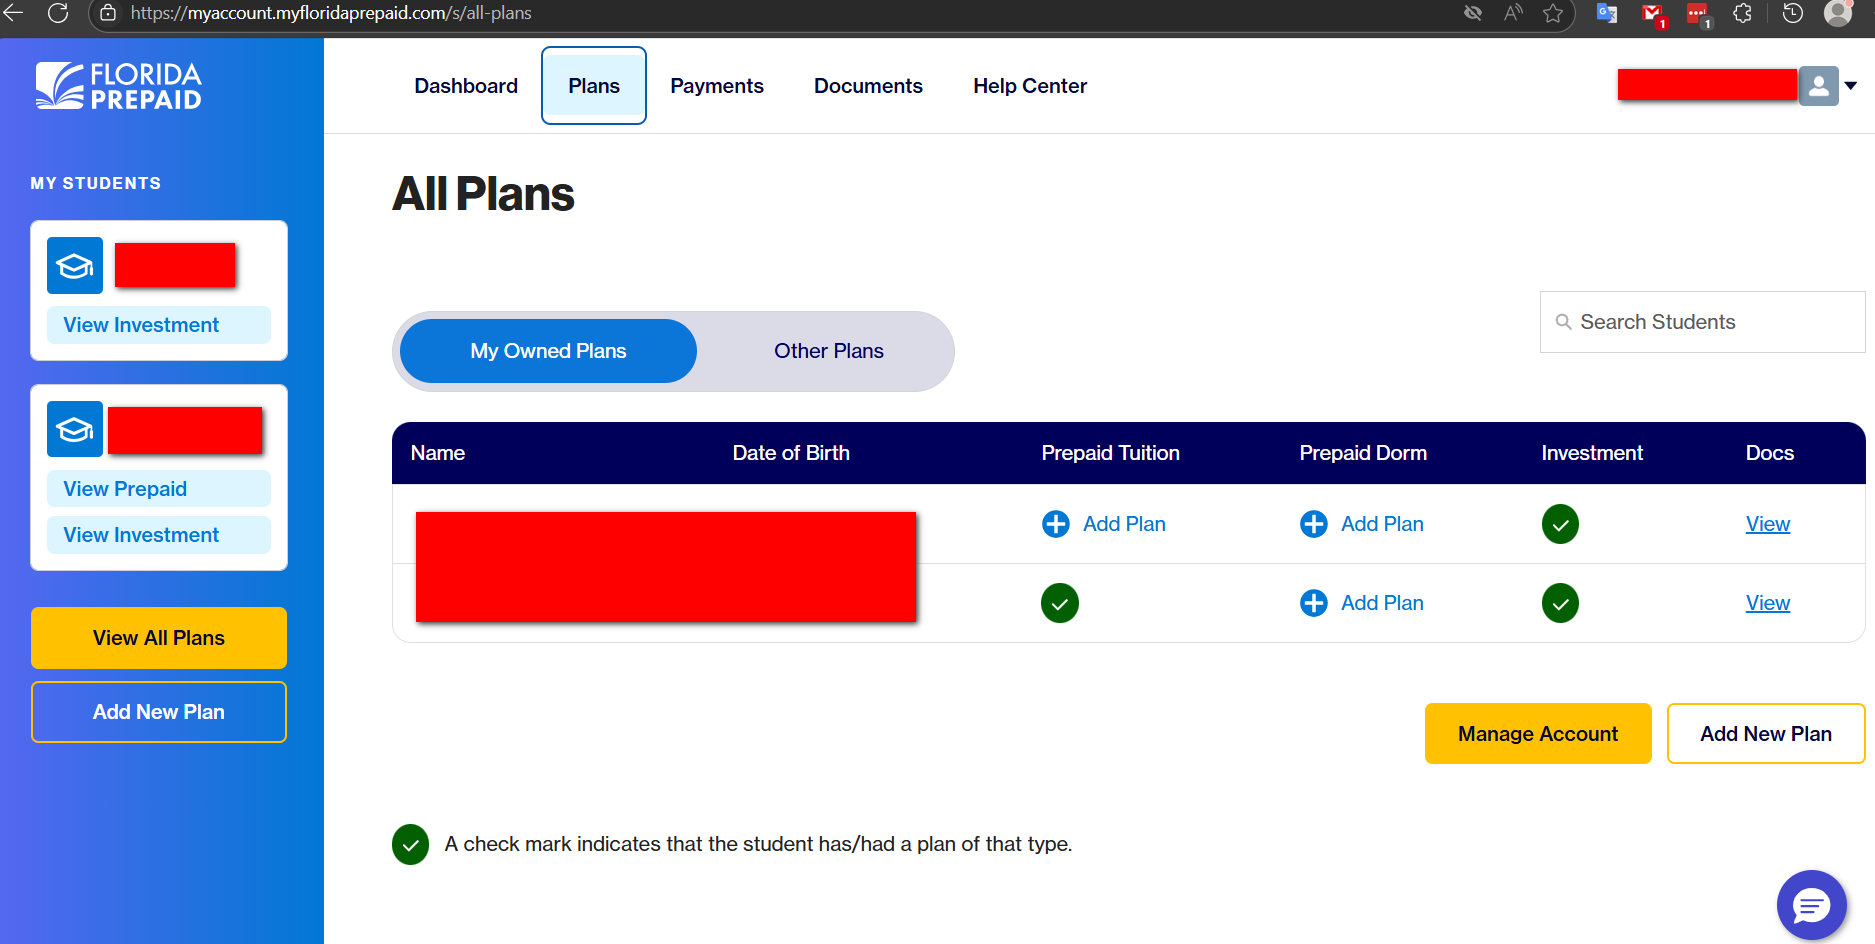Click the tracking prevention eye icon
The height and width of the screenshot is (944, 1875).
click(x=1473, y=13)
